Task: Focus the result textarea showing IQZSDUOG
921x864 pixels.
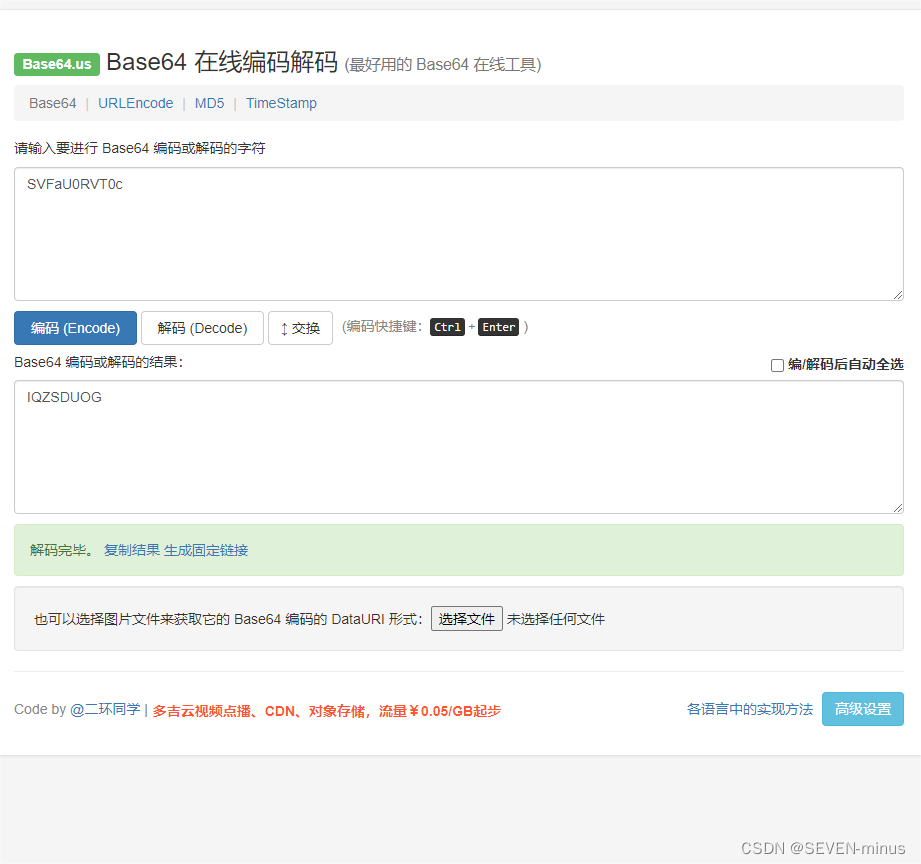Action: 459,447
